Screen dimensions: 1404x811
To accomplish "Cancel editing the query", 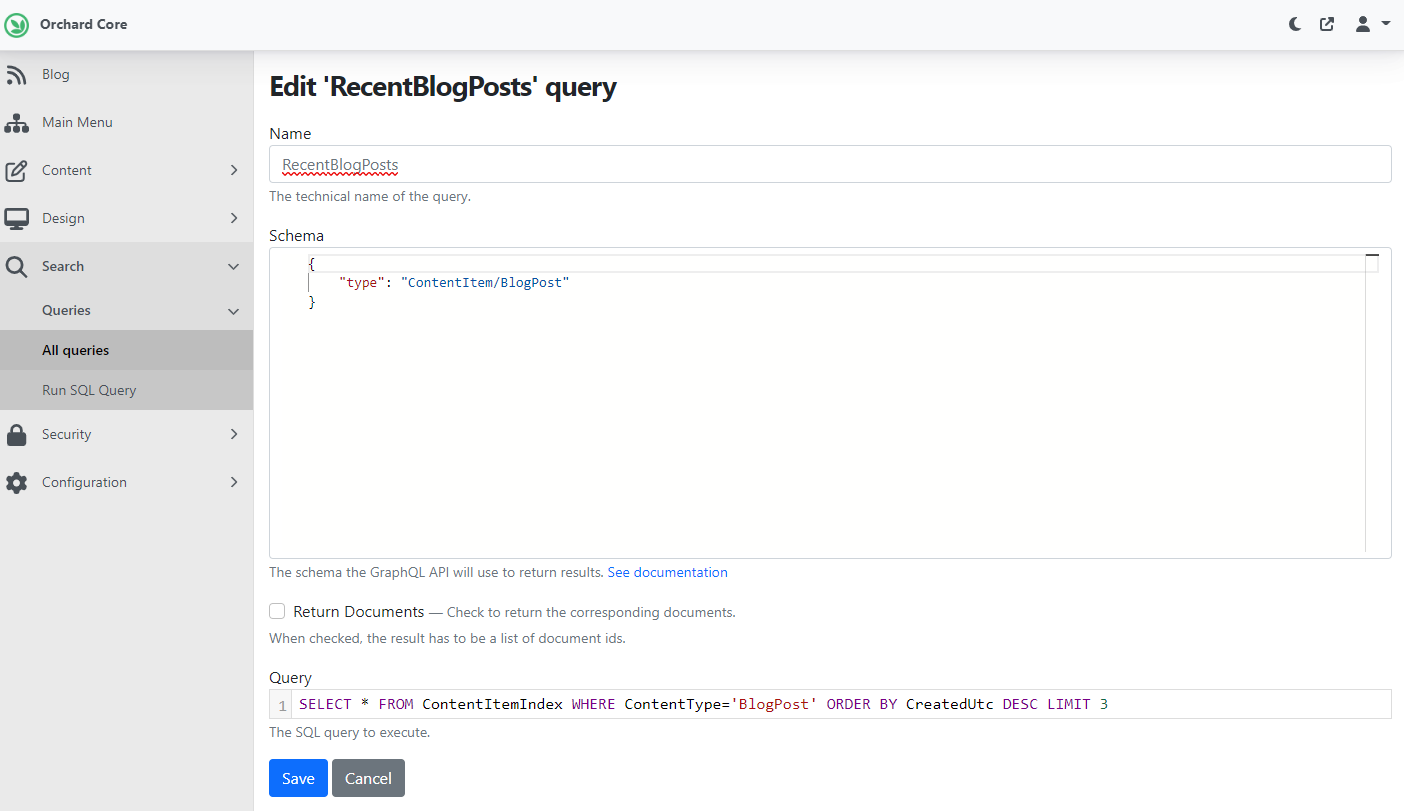I will pyautogui.click(x=368, y=778).
